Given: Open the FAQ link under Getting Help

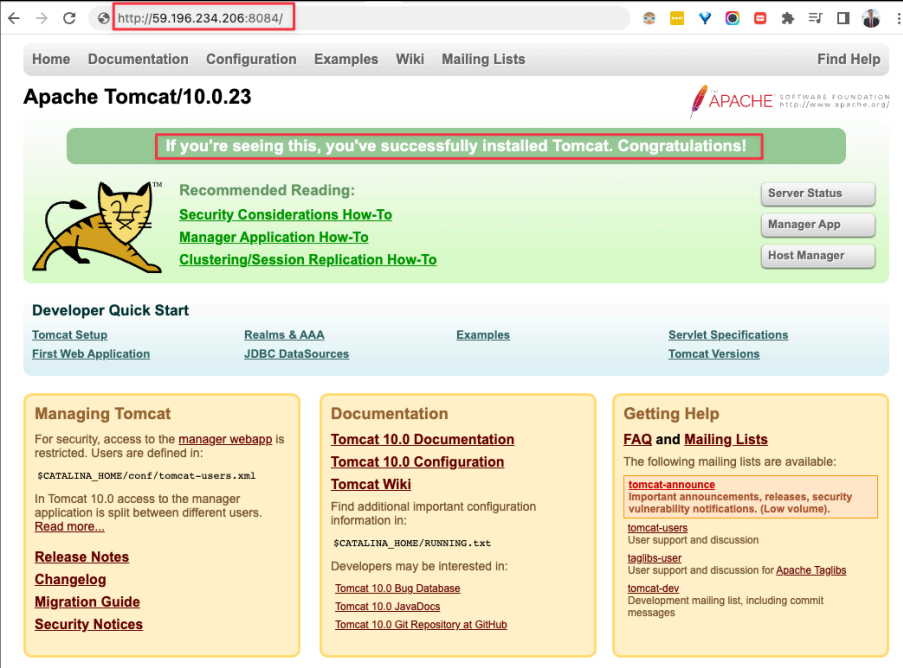Looking at the screenshot, I should click(638, 439).
